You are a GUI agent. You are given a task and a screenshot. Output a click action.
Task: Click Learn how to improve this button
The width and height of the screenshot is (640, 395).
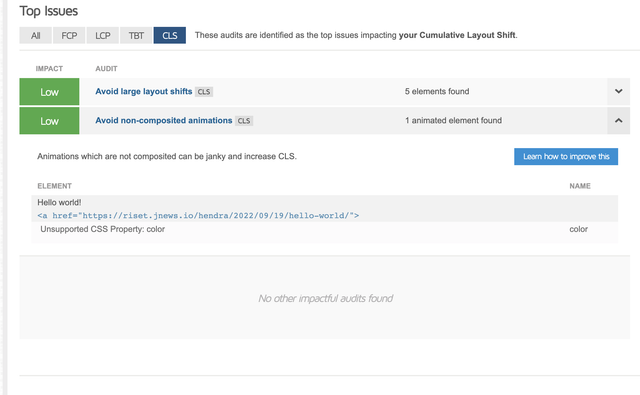(x=566, y=157)
